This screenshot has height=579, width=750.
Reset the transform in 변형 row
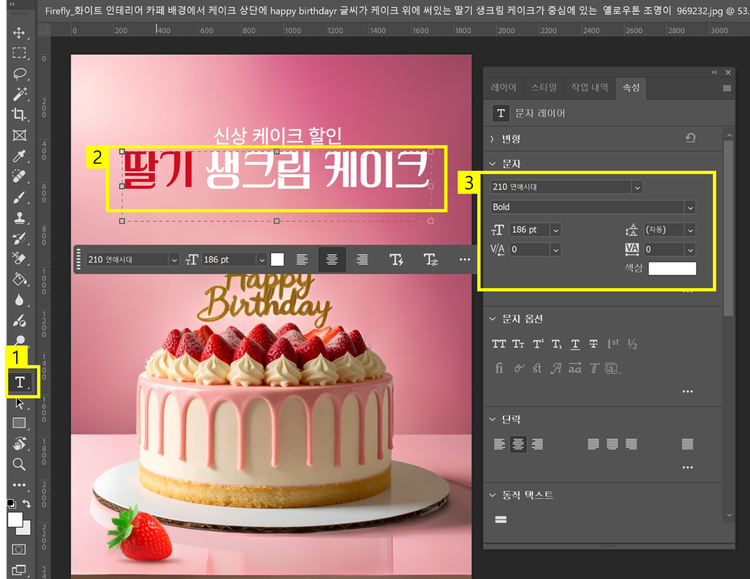coord(690,138)
